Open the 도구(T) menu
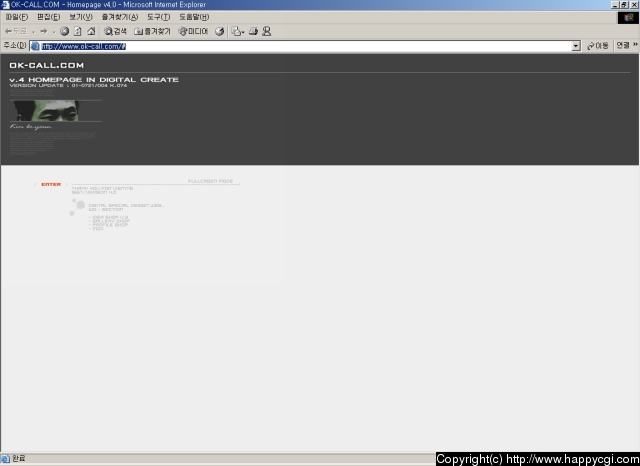This screenshot has width=640, height=466. point(158,17)
